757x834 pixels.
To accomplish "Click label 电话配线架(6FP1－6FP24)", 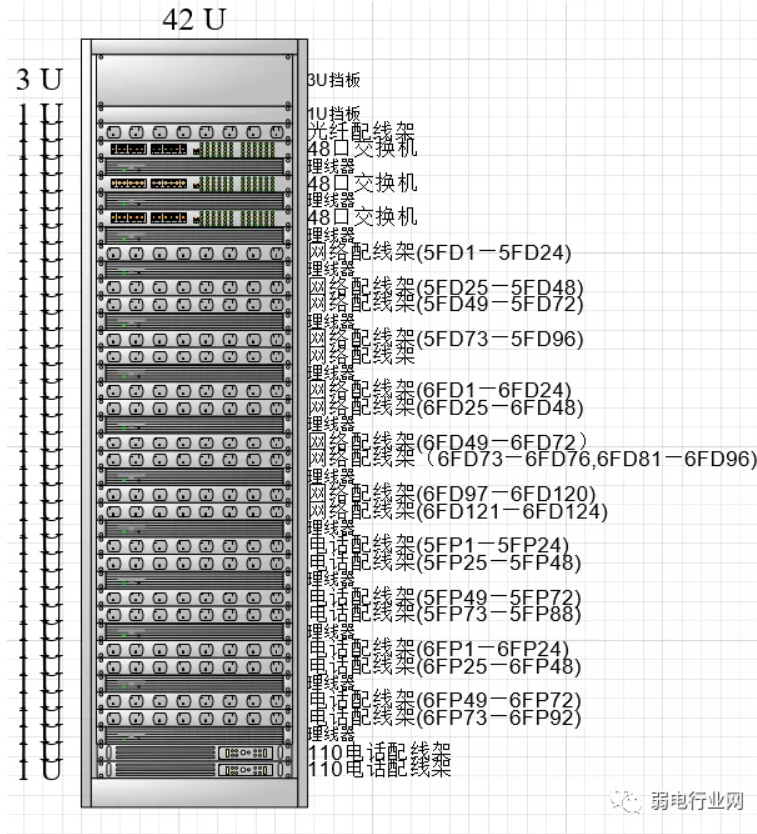I will 439,648.
